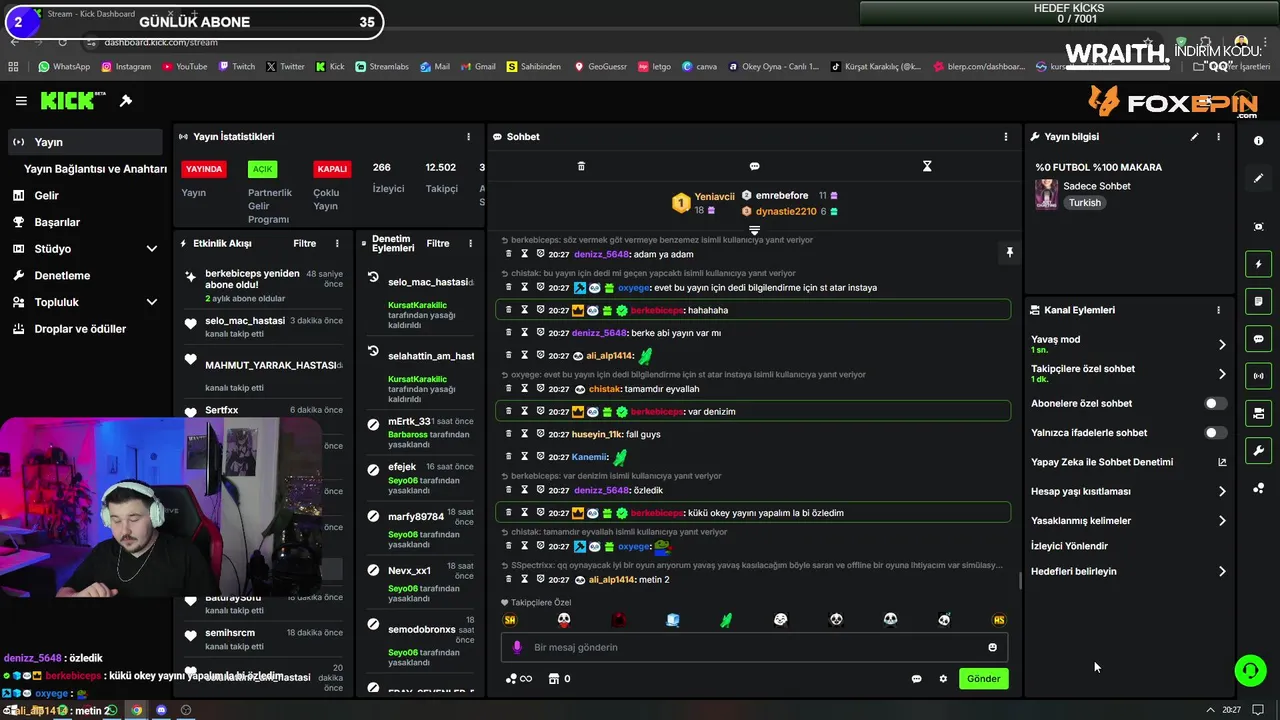This screenshot has height=720, width=1280.
Task: Click the Turkish language tag
Action: click(x=1084, y=203)
